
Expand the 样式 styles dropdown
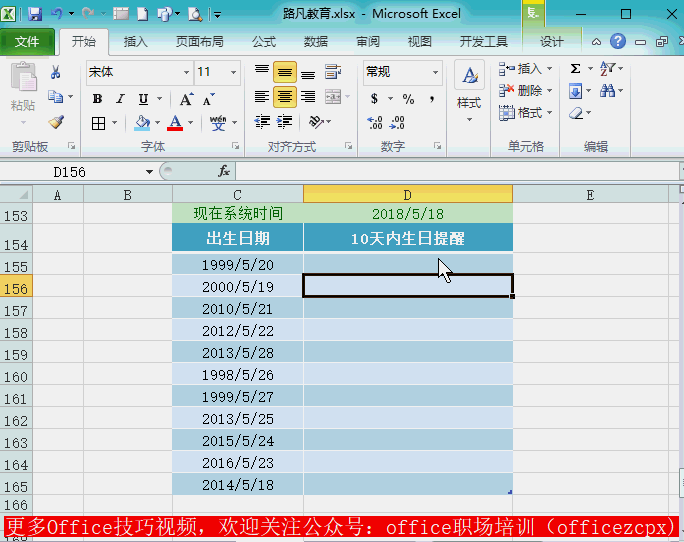[469, 120]
